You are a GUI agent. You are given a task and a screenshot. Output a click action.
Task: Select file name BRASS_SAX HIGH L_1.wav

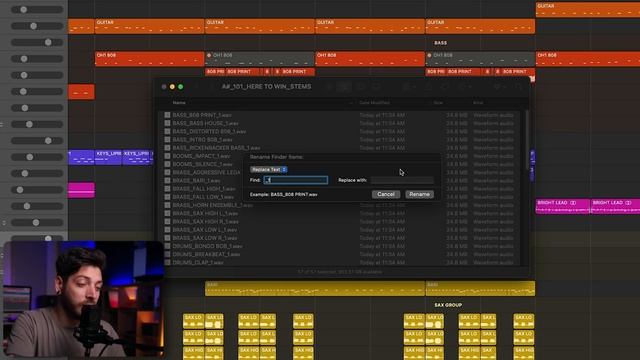tap(205, 213)
